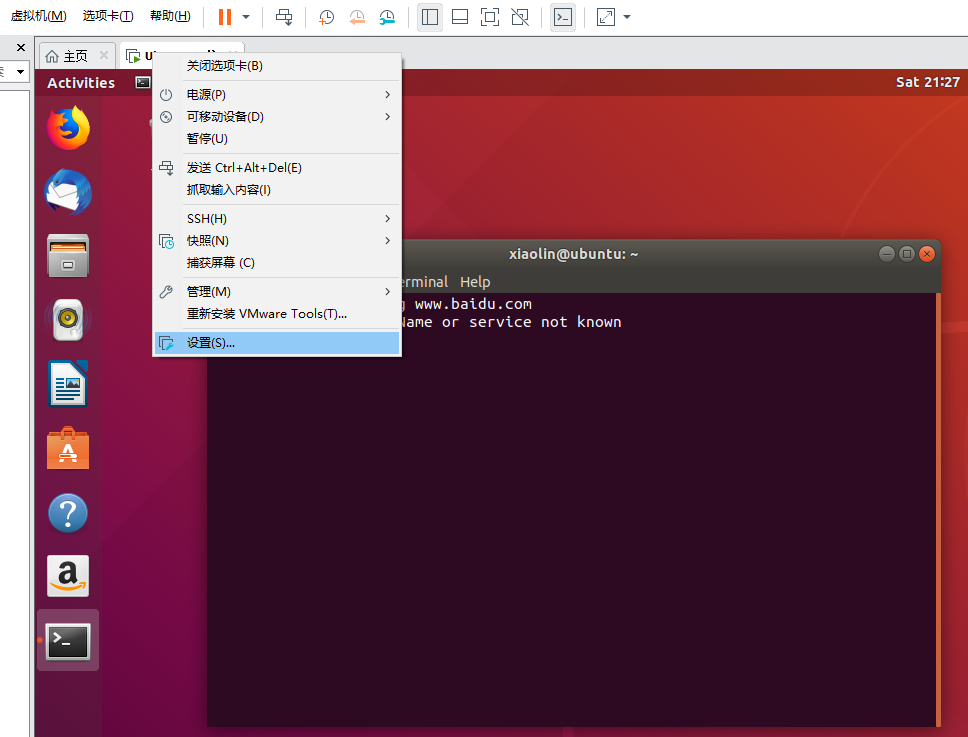The image size is (968, 737).
Task: Open the Sat 21:27 clock menu
Action: [927, 82]
